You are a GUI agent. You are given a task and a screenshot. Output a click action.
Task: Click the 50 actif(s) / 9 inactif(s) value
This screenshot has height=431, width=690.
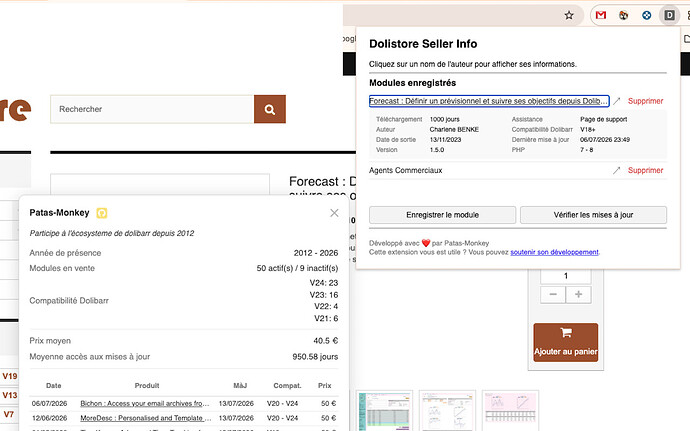(297, 268)
